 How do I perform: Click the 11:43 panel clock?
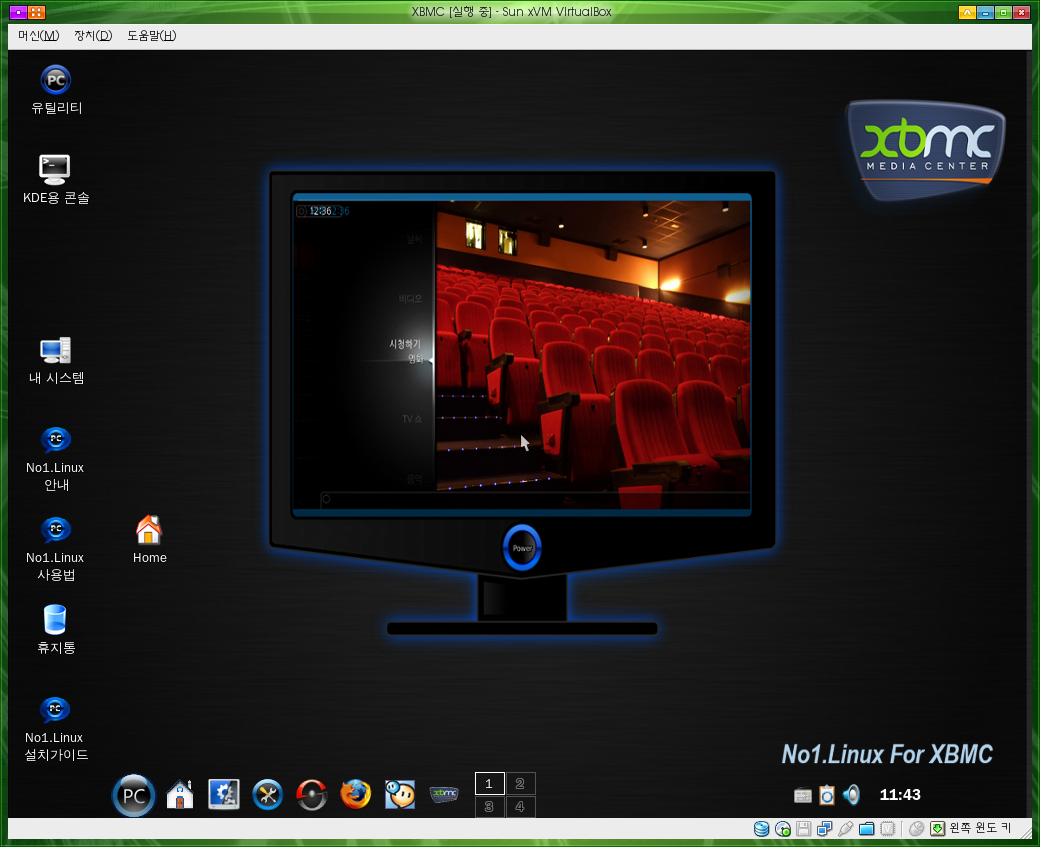point(899,794)
